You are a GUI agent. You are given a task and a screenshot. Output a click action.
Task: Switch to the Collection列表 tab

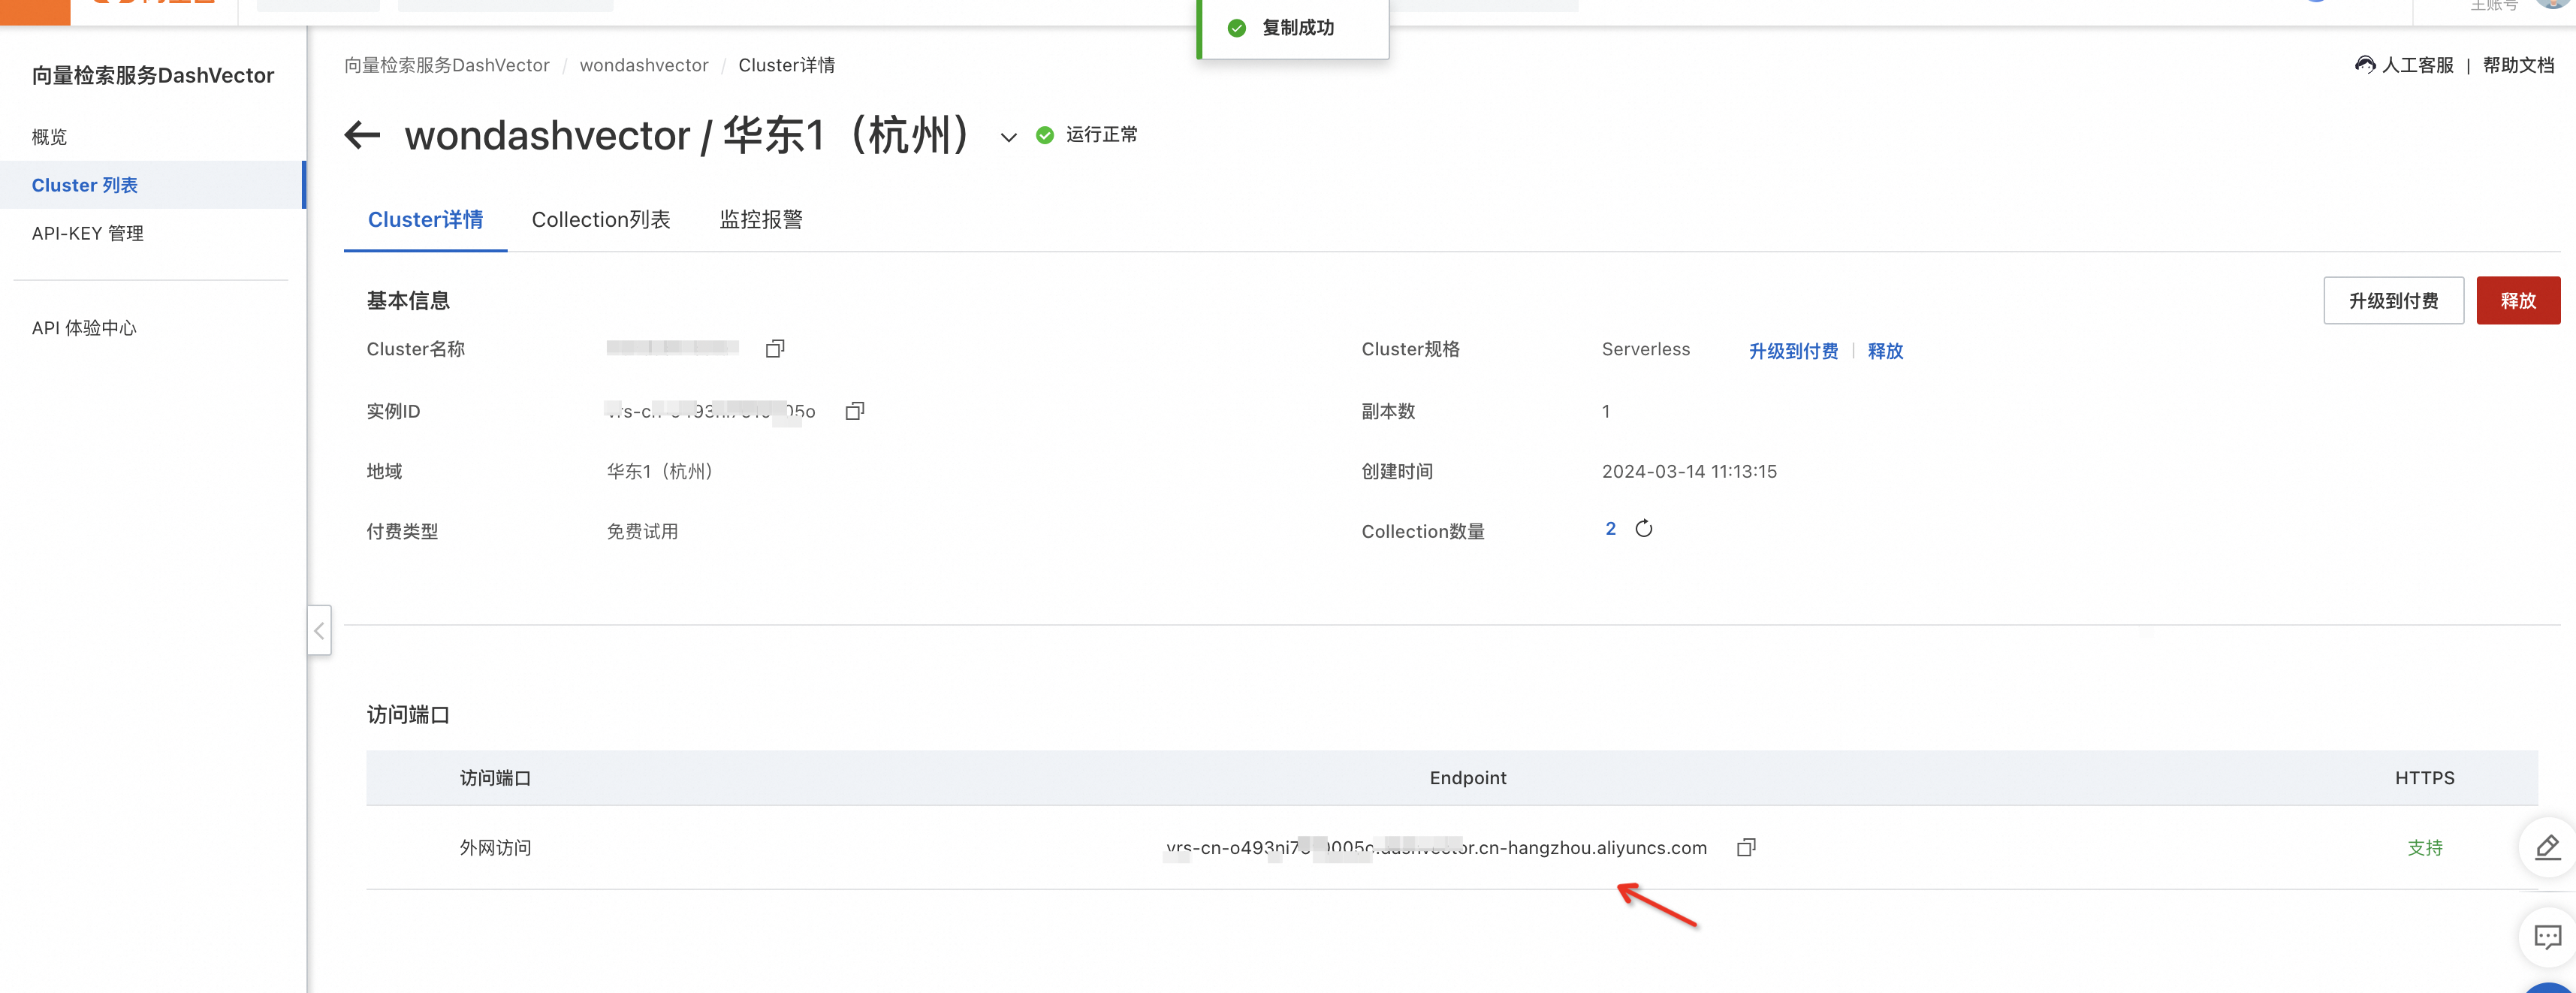601,219
